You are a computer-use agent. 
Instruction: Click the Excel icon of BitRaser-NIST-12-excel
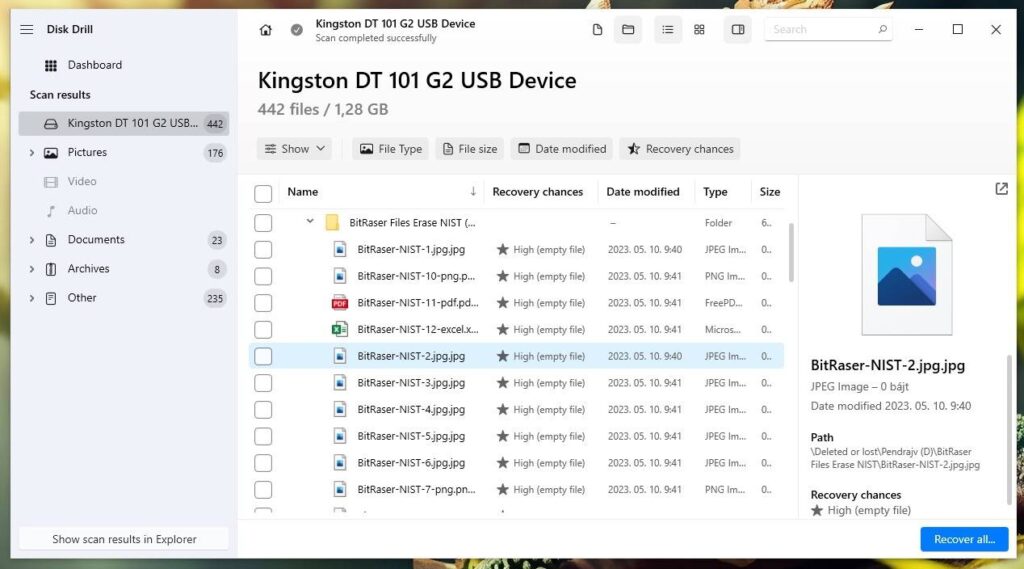click(340, 329)
